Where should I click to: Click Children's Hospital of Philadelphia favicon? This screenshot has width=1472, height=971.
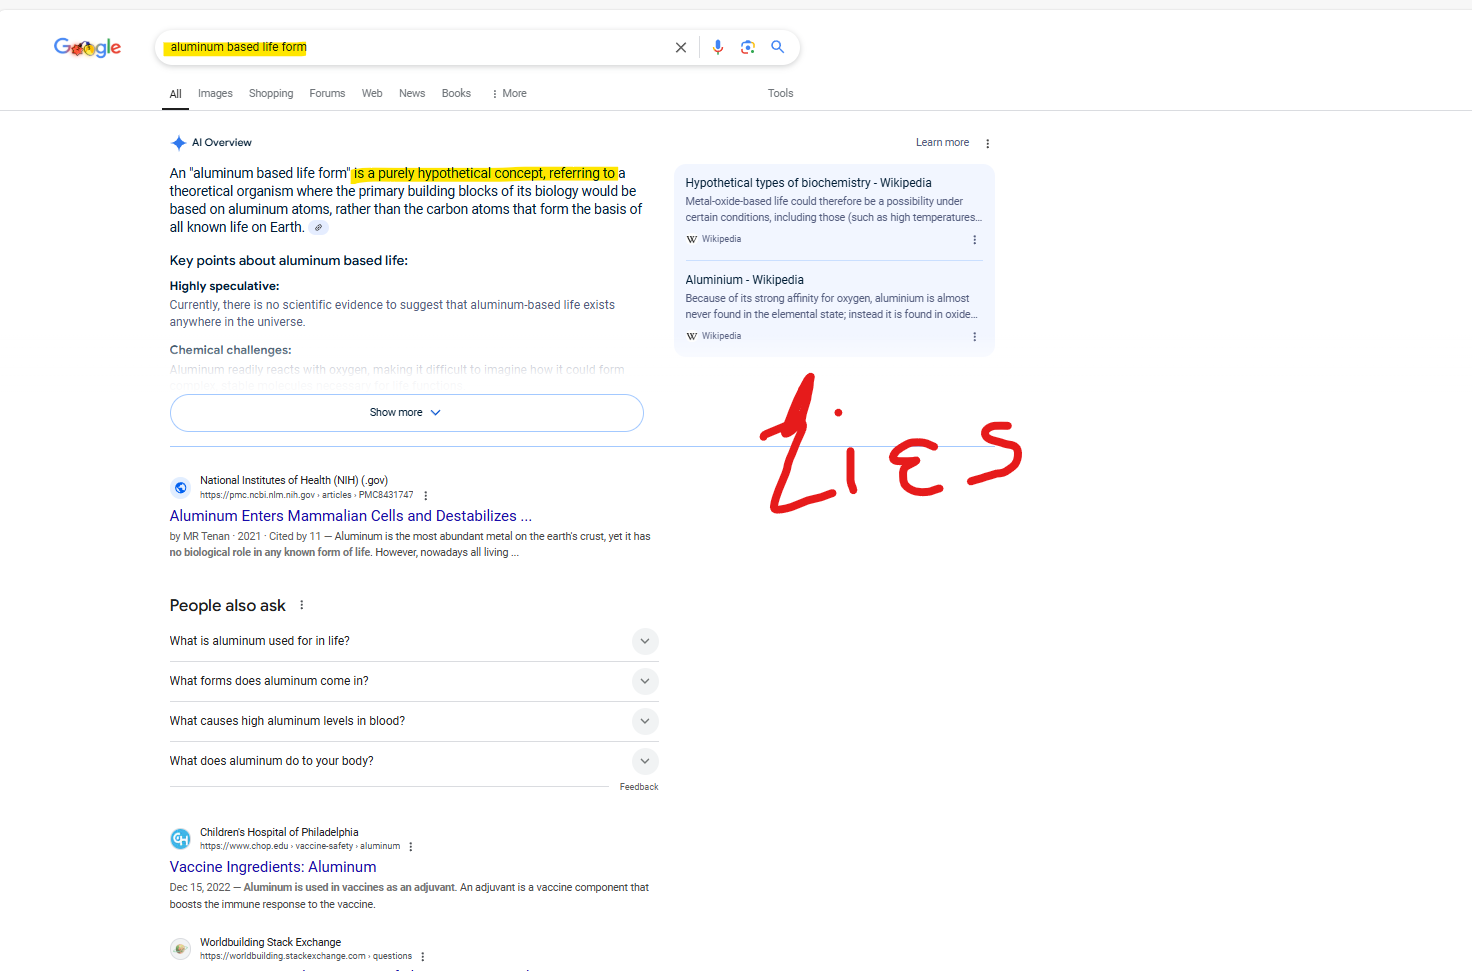180,839
